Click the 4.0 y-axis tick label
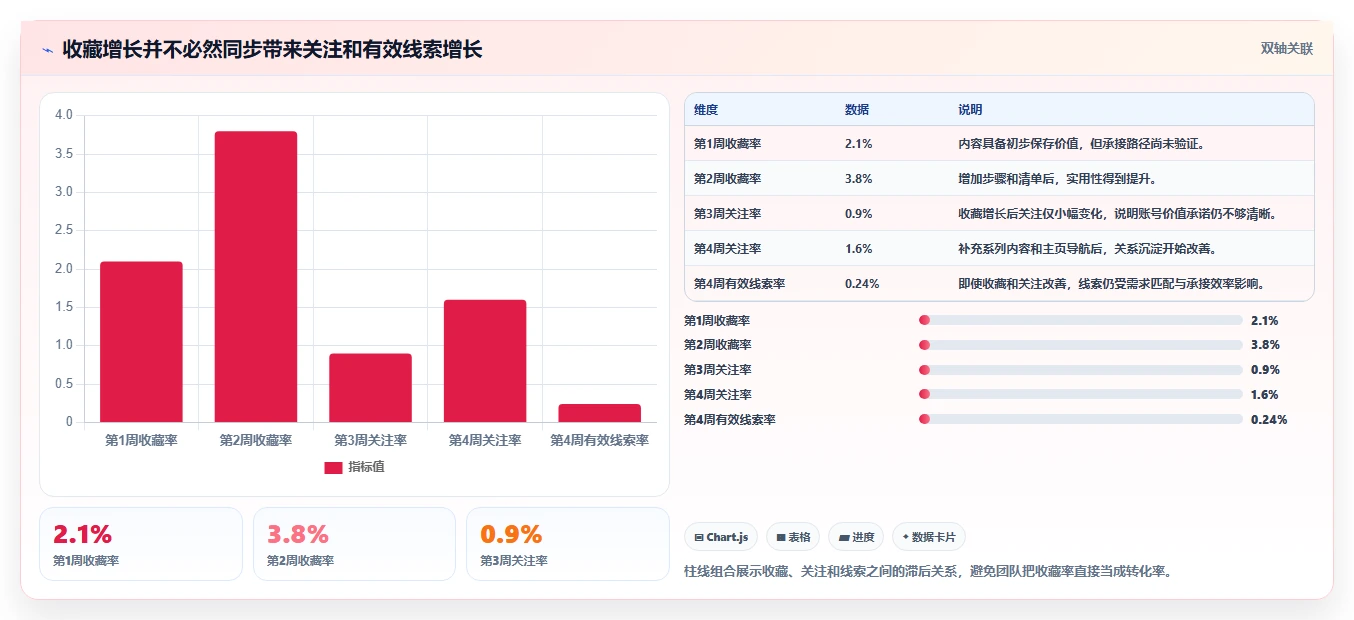Viewport: 1354px width, 620px height. click(x=64, y=115)
